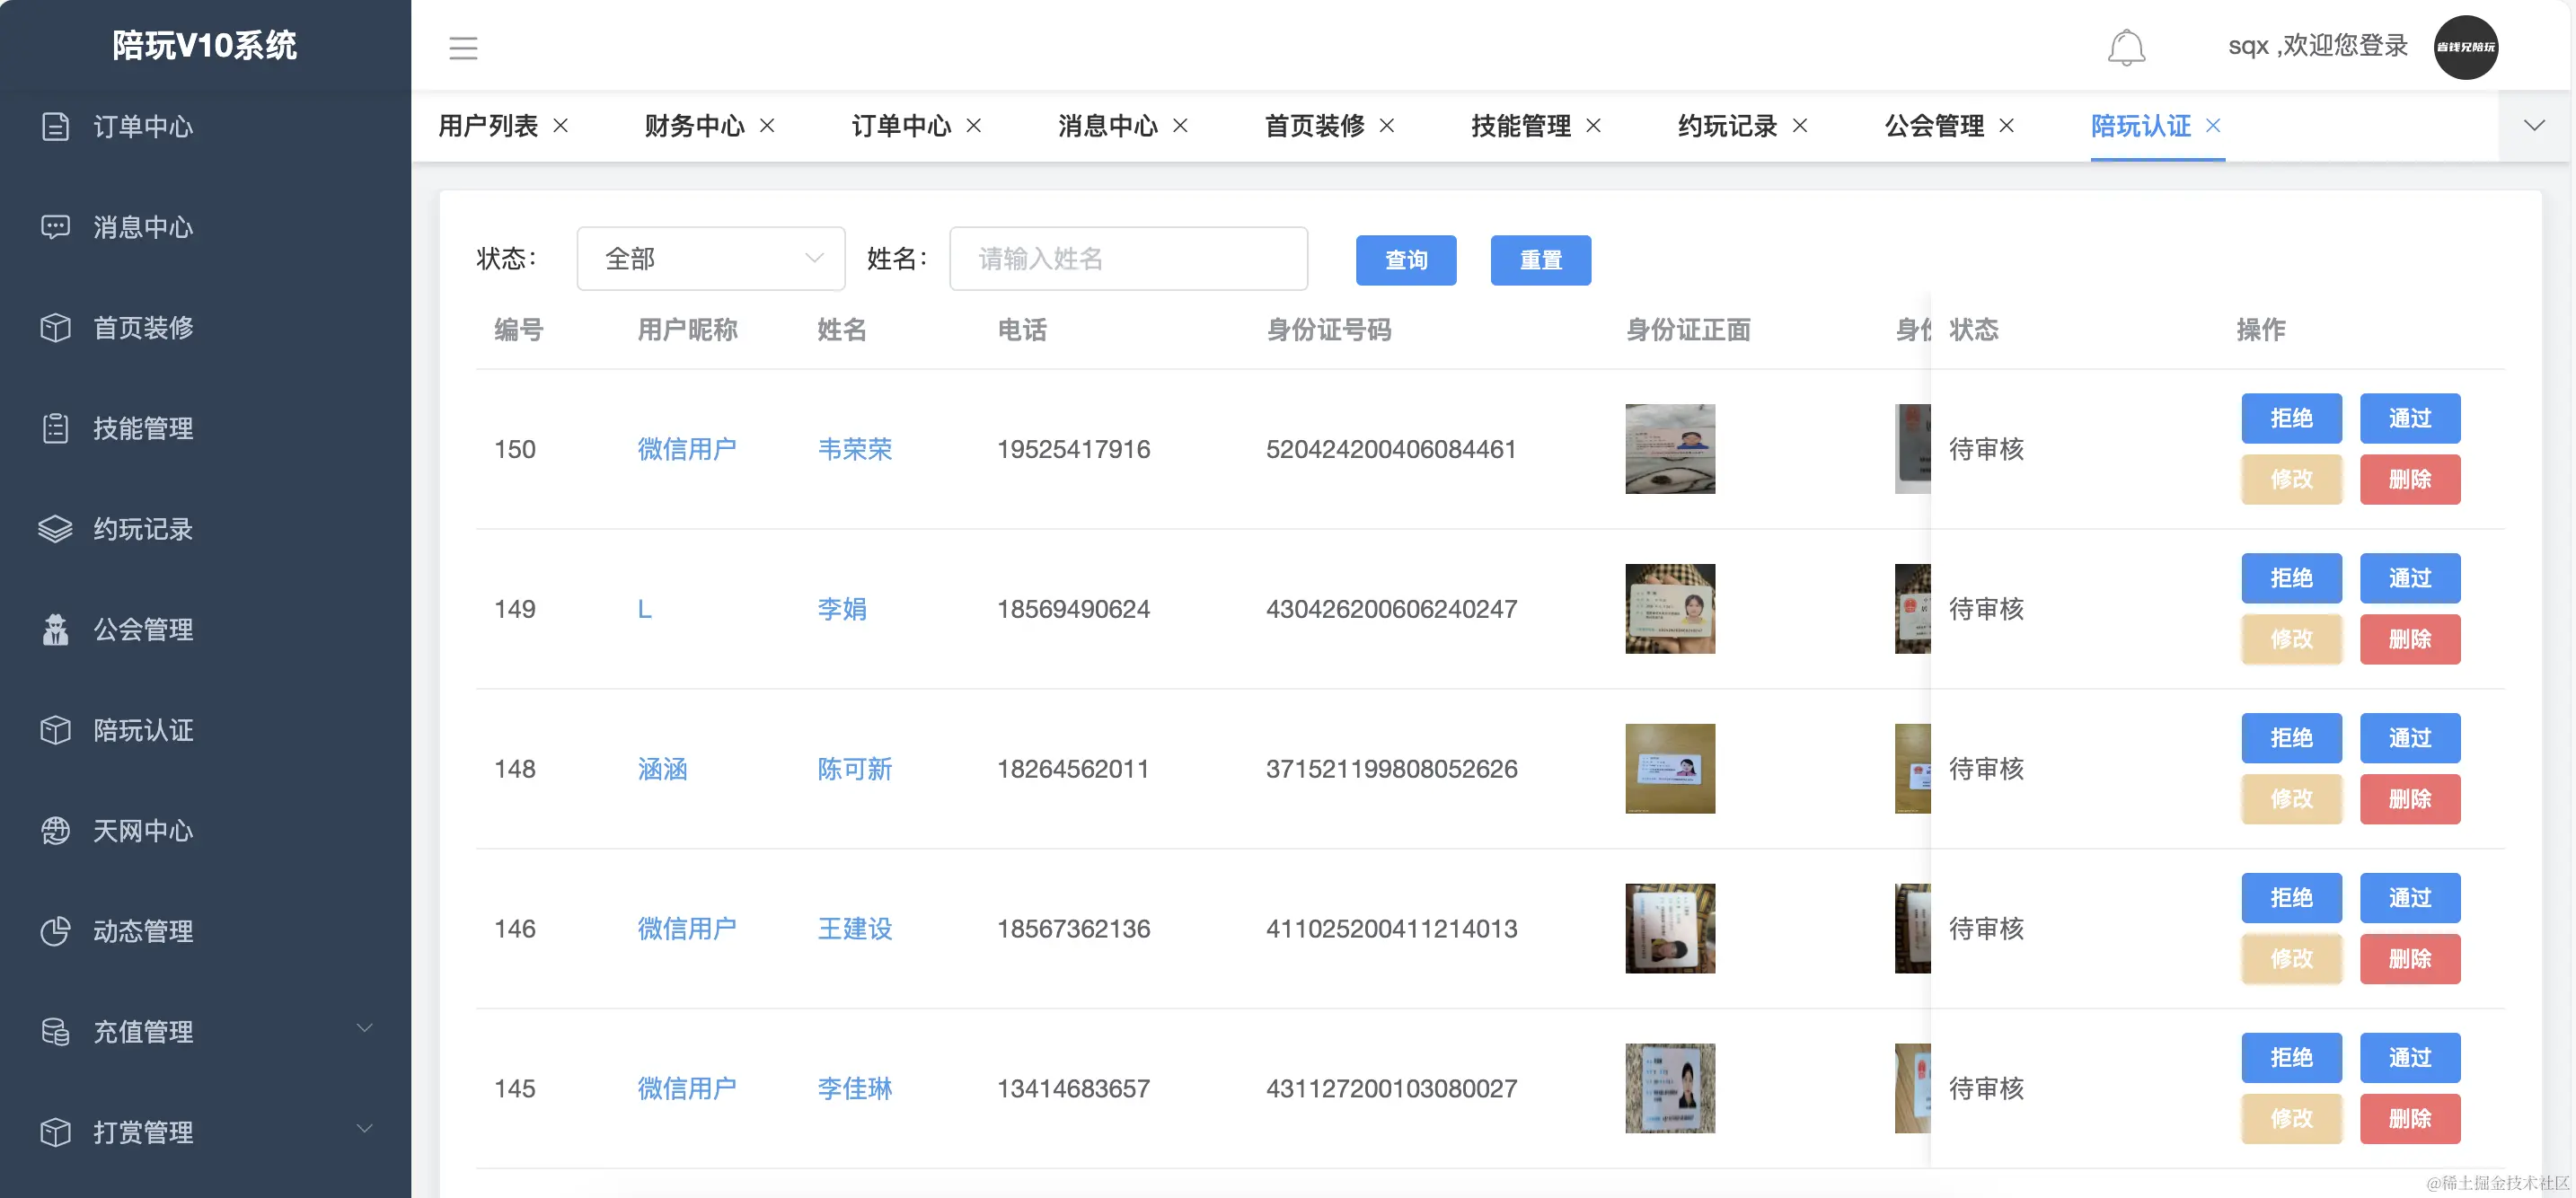The image size is (2576, 1198).
Task: Select the 动态管理 sidebar icon
Action: tap(56, 931)
